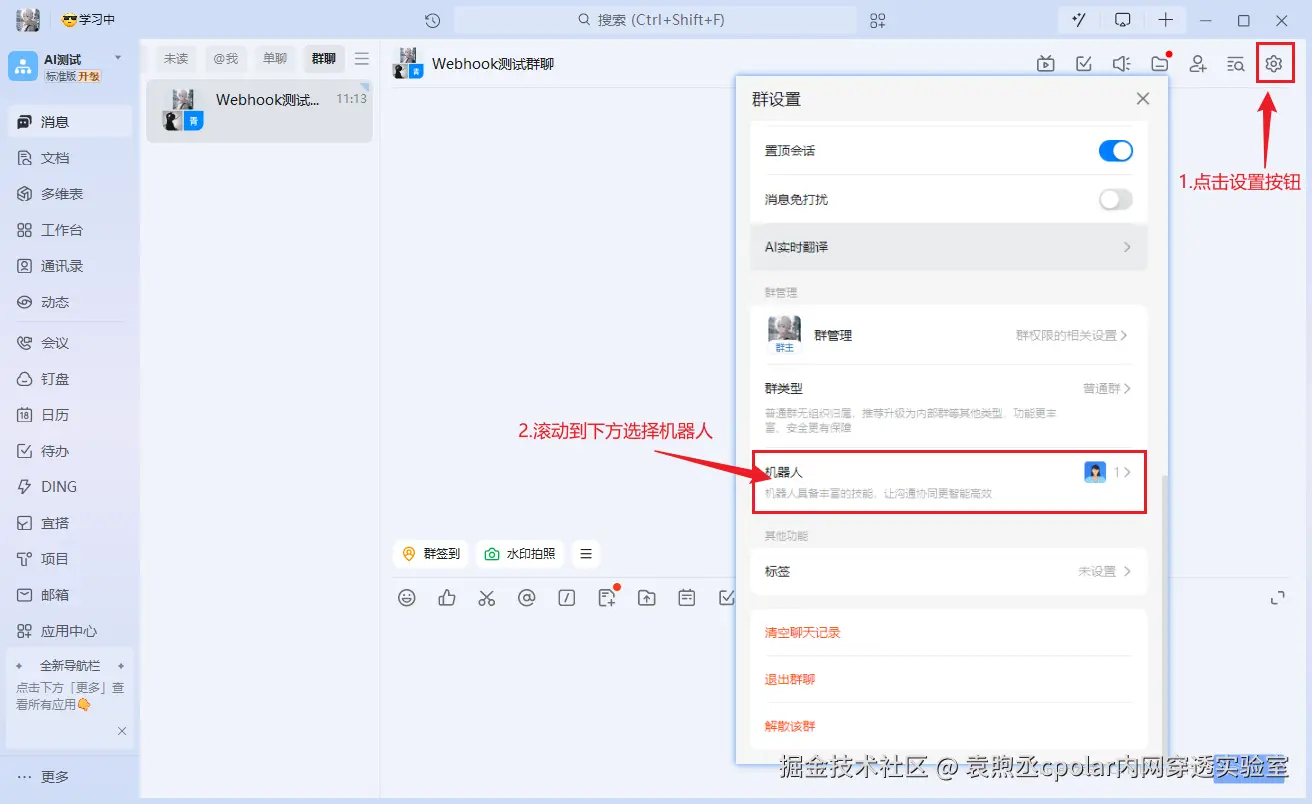The image size is (1312, 804).
Task: Go to 多维表 in sidebar
Action: (x=69, y=194)
